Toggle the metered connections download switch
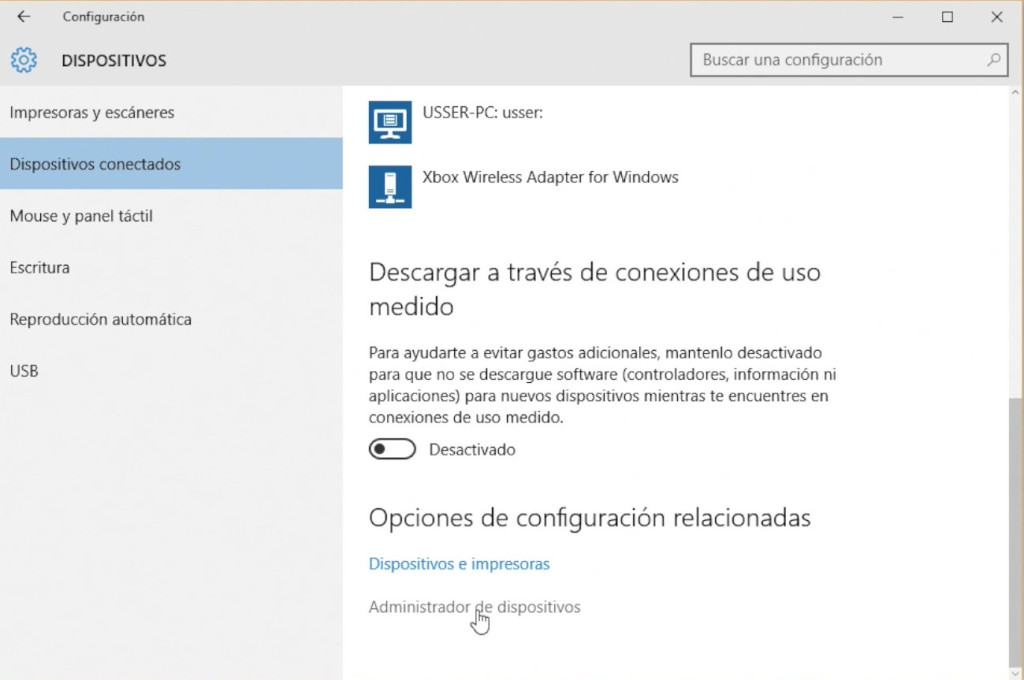Image resolution: width=1024 pixels, height=680 pixels. 392,450
